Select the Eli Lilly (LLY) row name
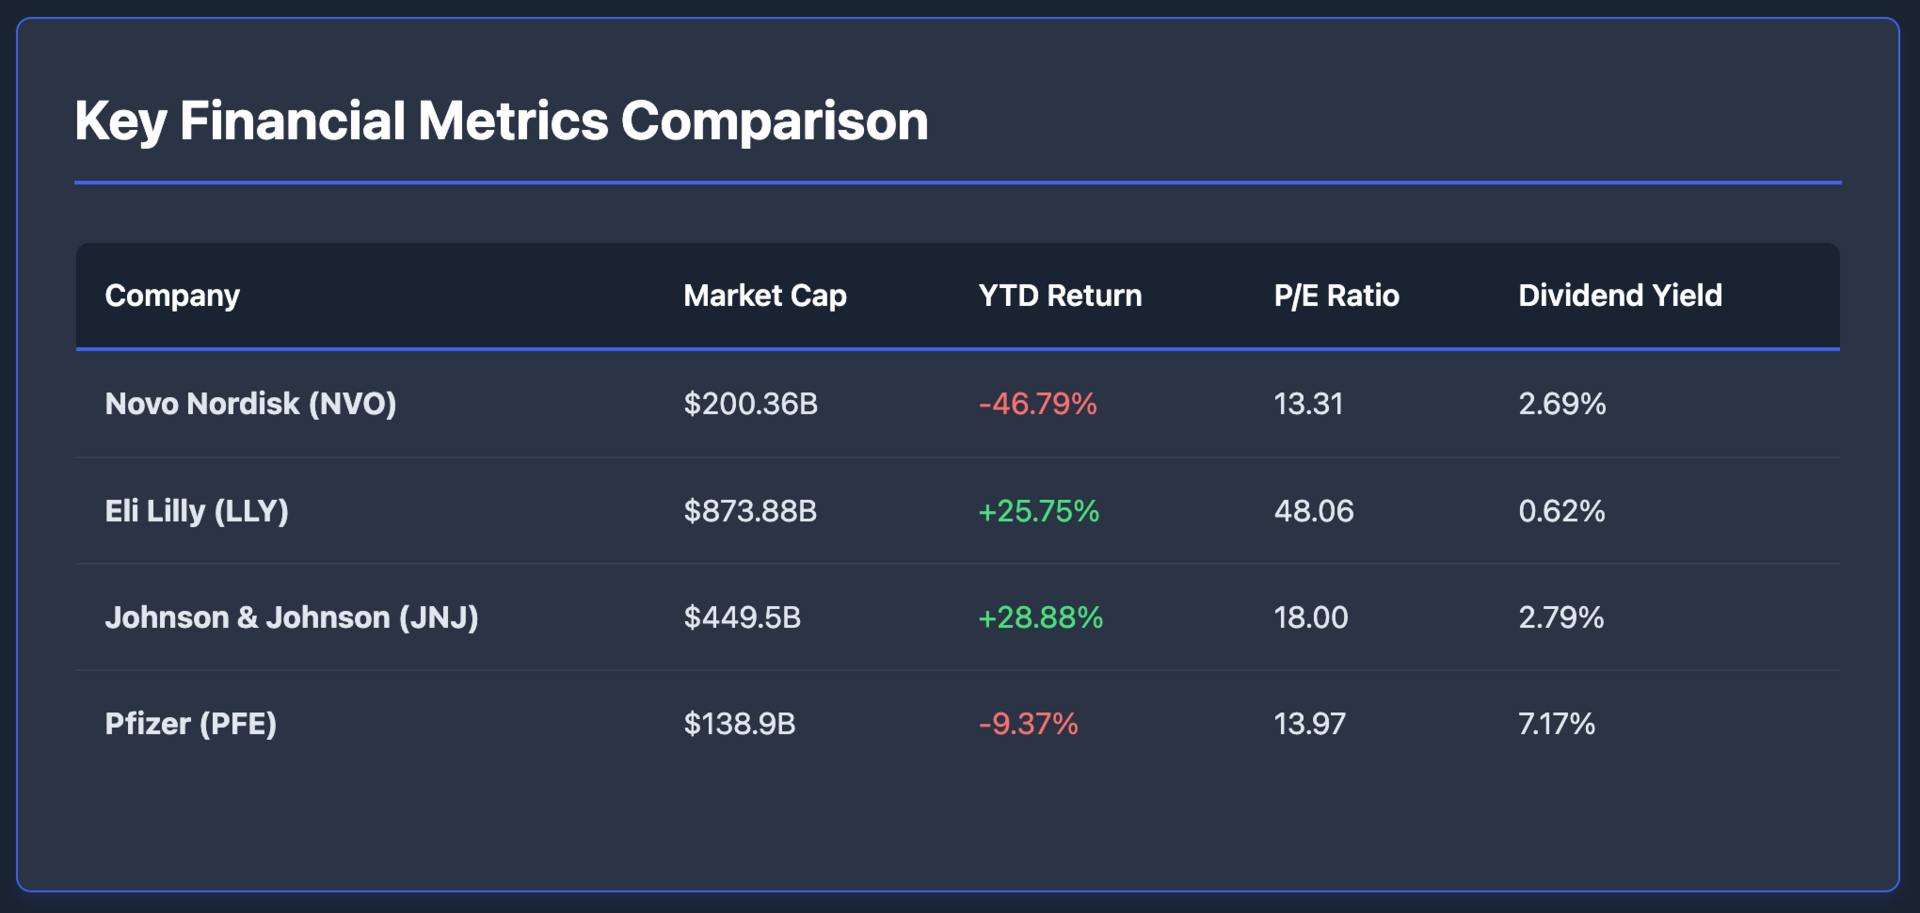This screenshot has height=913, width=1920. (196, 511)
